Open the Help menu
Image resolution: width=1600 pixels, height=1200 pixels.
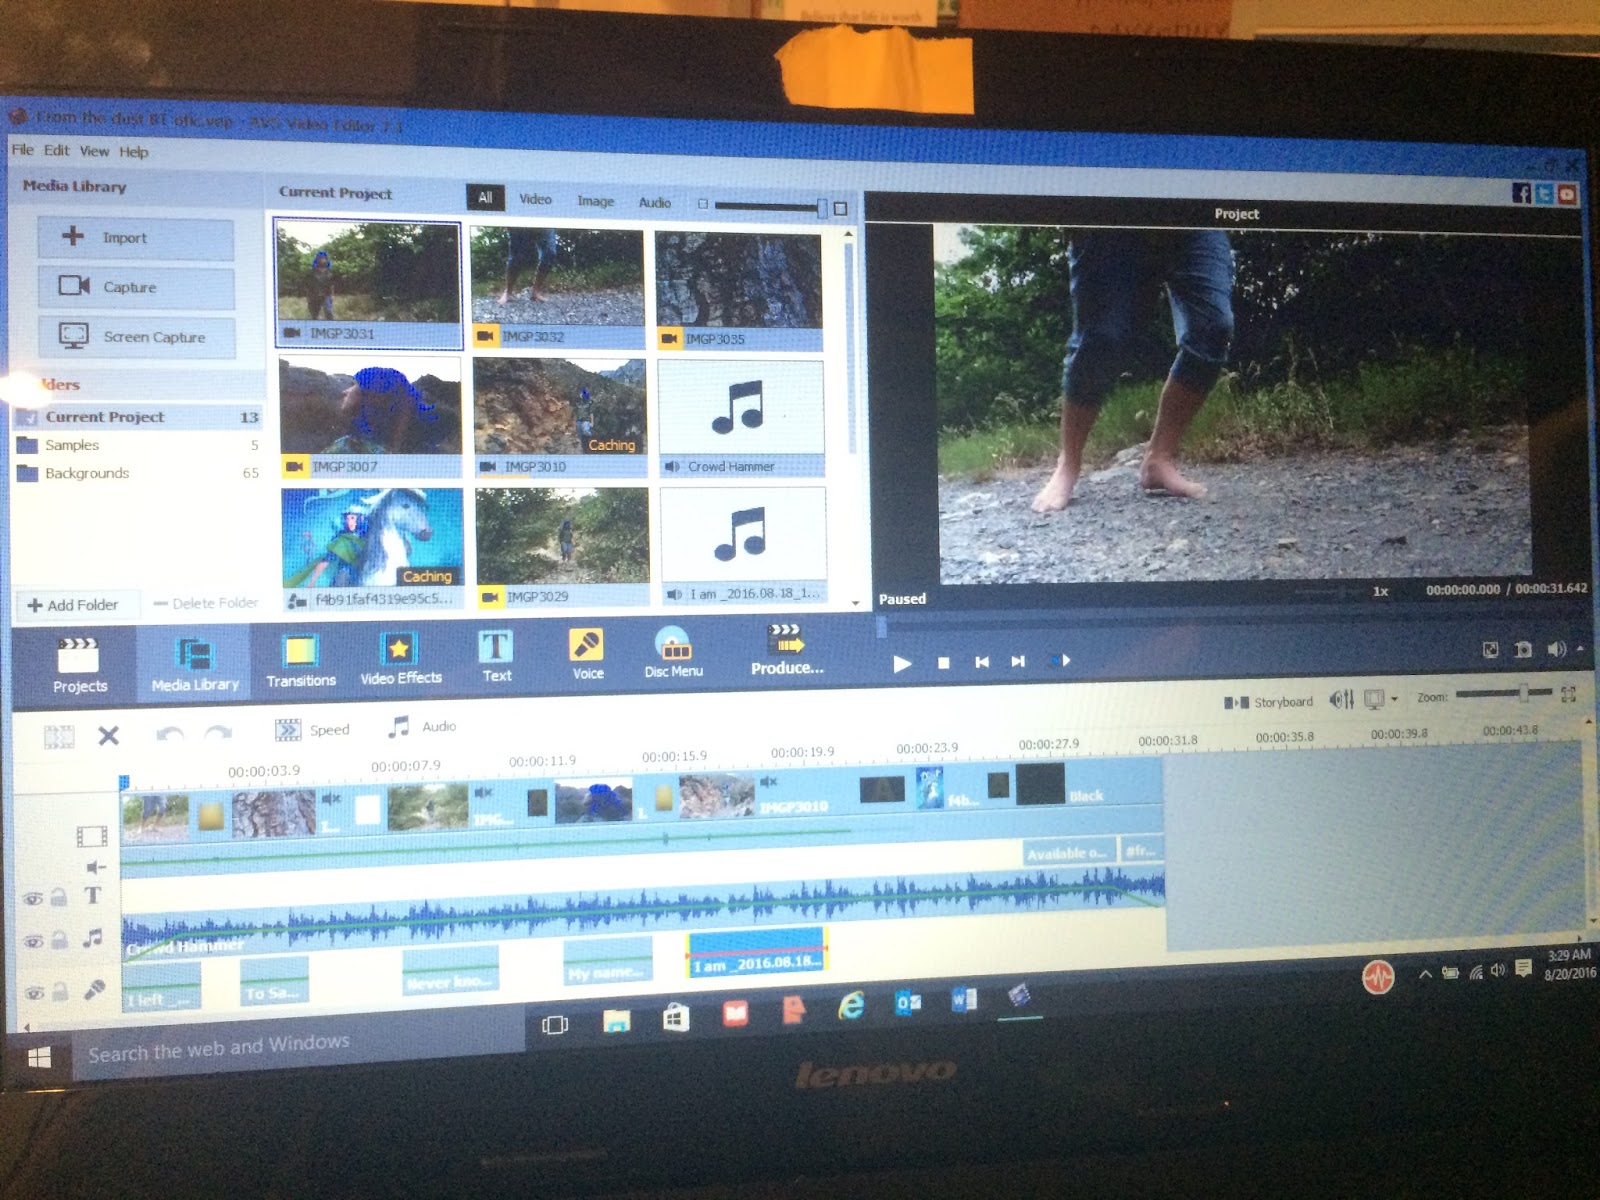(133, 152)
